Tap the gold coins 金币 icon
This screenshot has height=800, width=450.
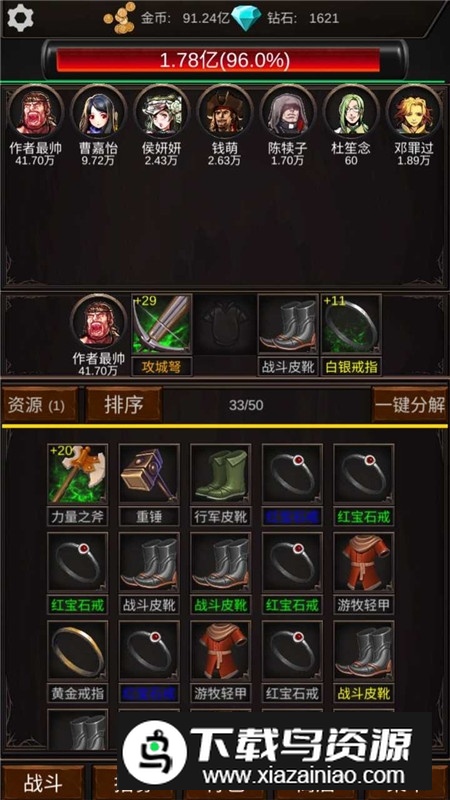pos(120,18)
